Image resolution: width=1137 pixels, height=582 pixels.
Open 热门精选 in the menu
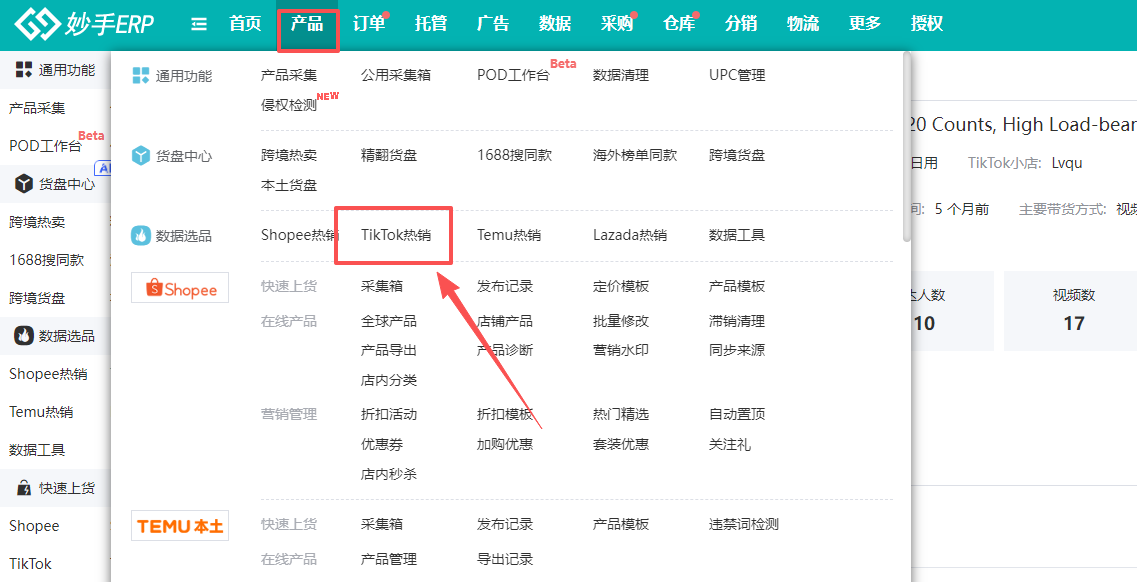pos(621,415)
